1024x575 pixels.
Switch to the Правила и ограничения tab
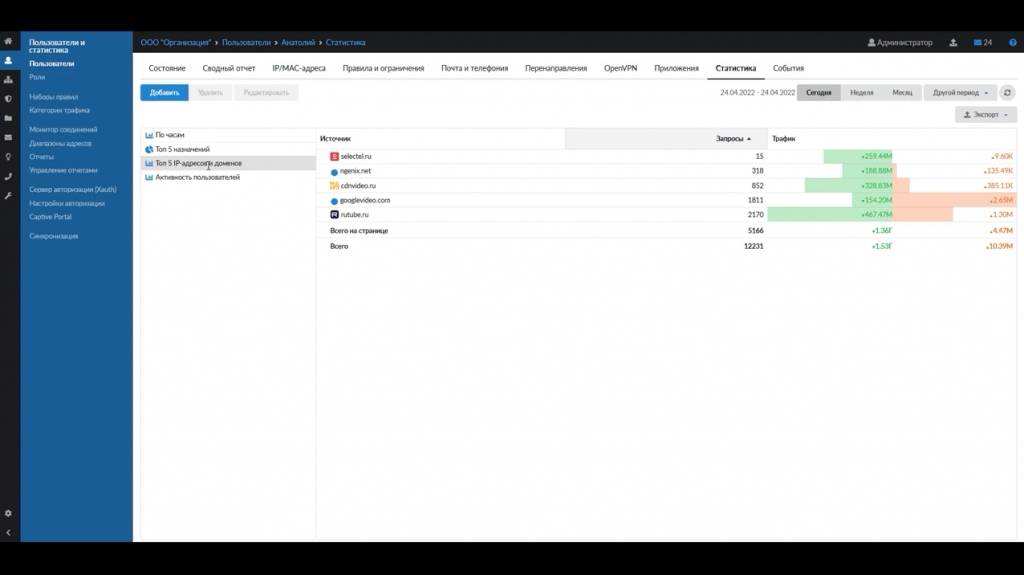point(383,68)
